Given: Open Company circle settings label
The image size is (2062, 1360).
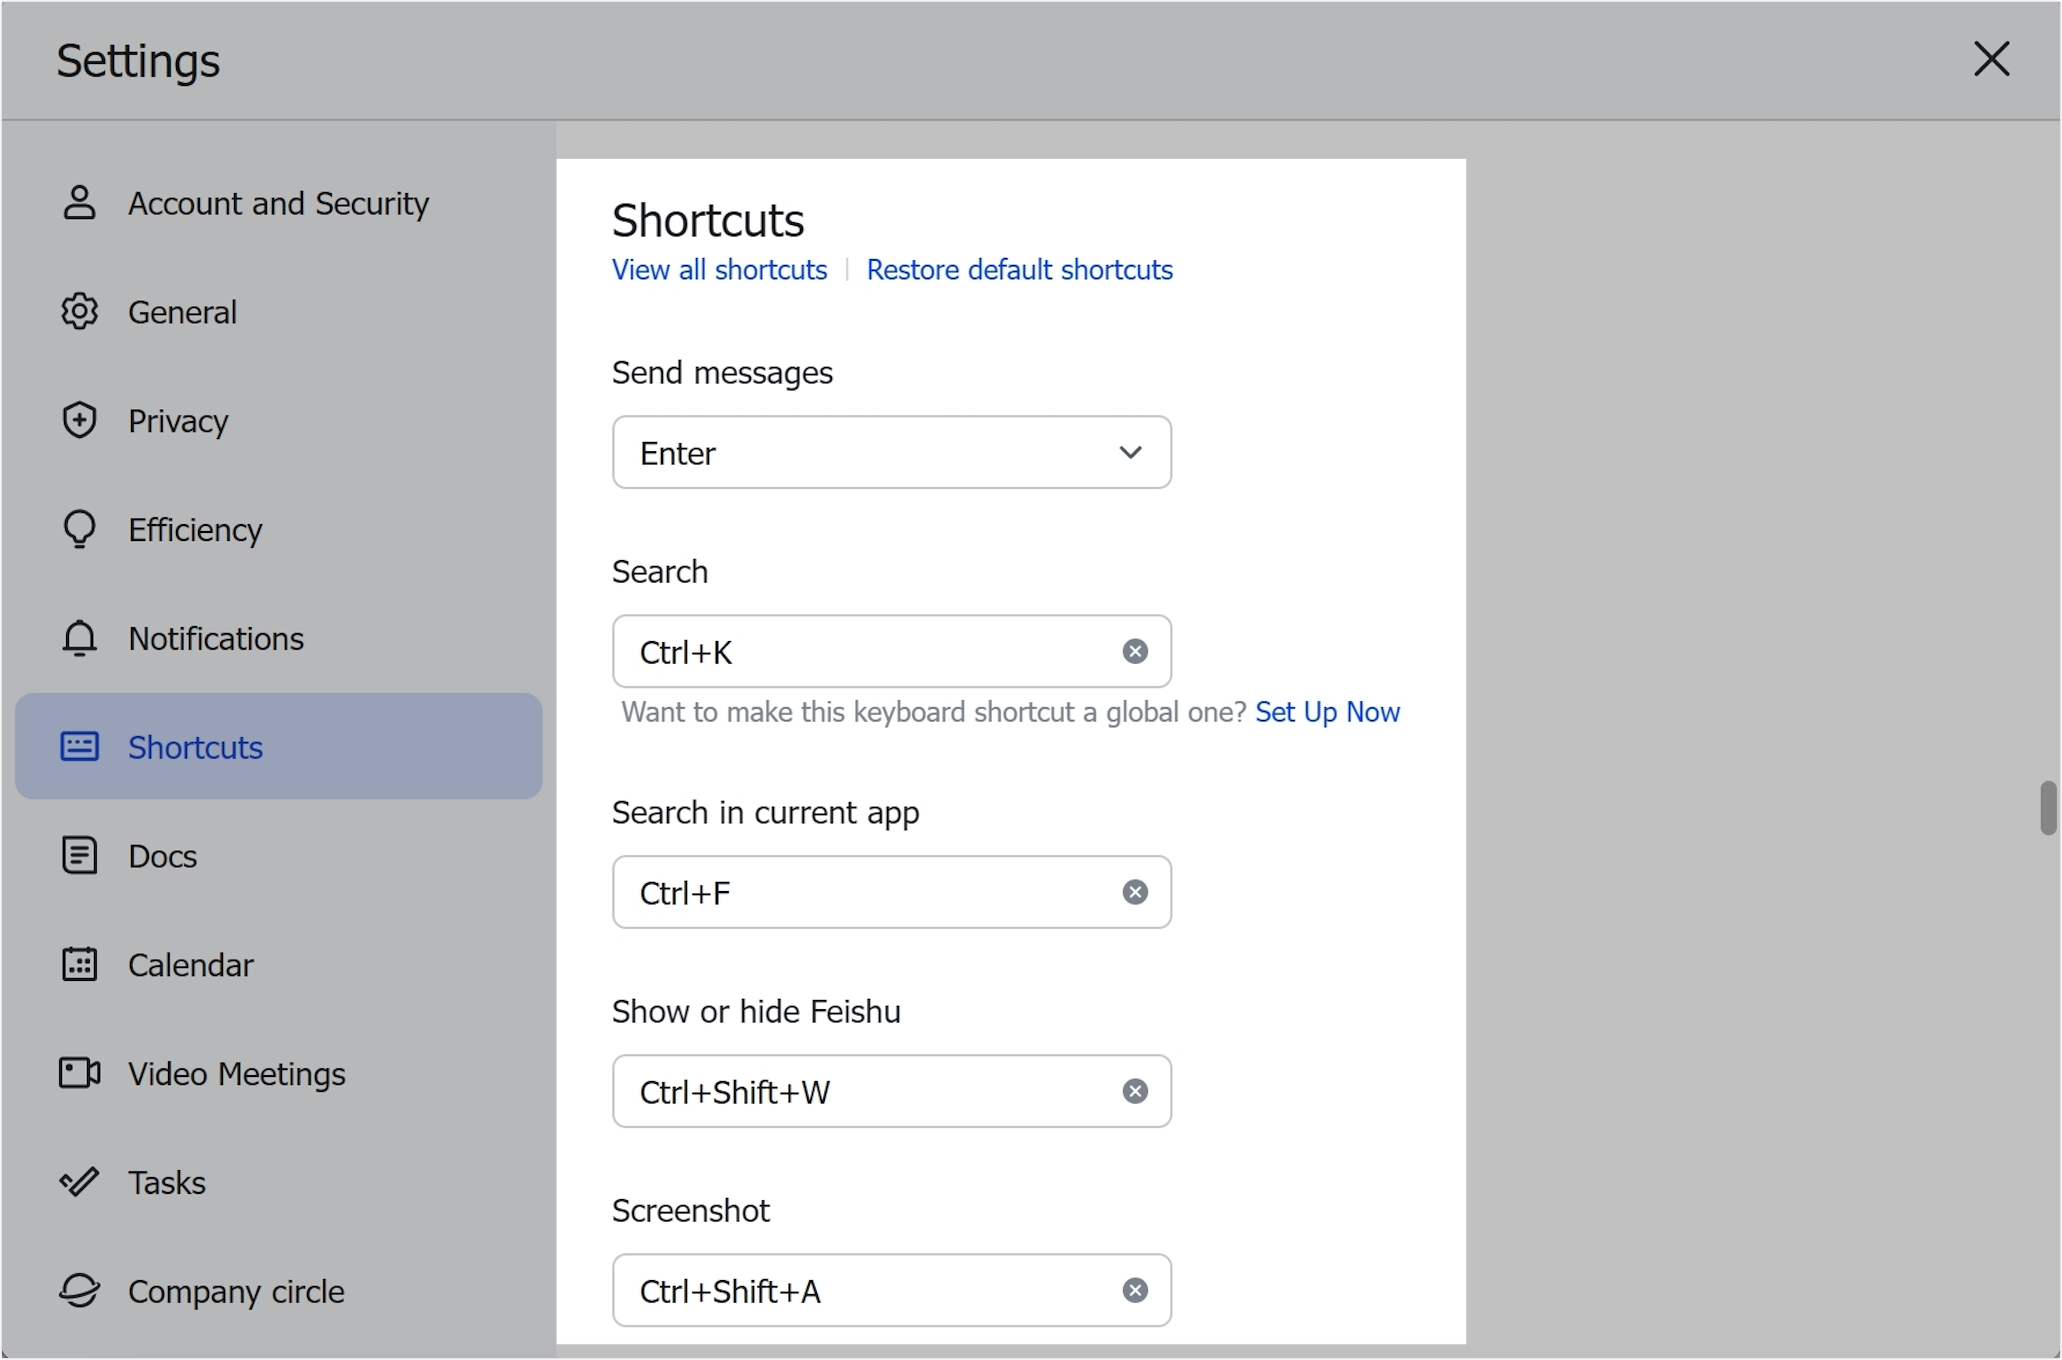Looking at the screenshot, I should click(236, 1291).
